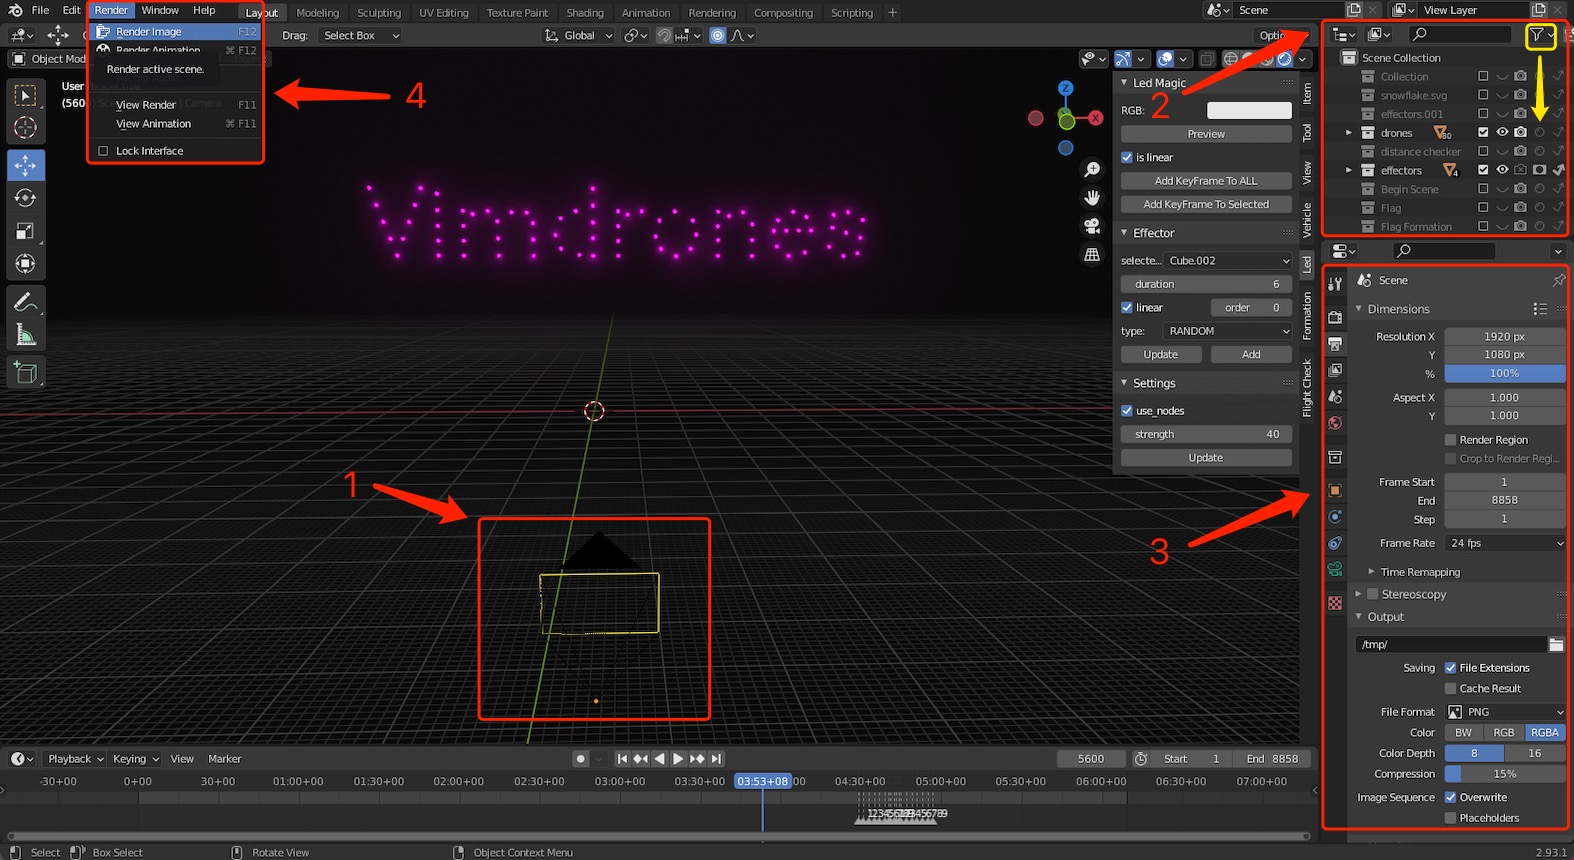Image resolution: width=1574 pixels, height=860 pixels.
Task: Open the Texture properties checker icon
Action: click(x=1335, y=603)
